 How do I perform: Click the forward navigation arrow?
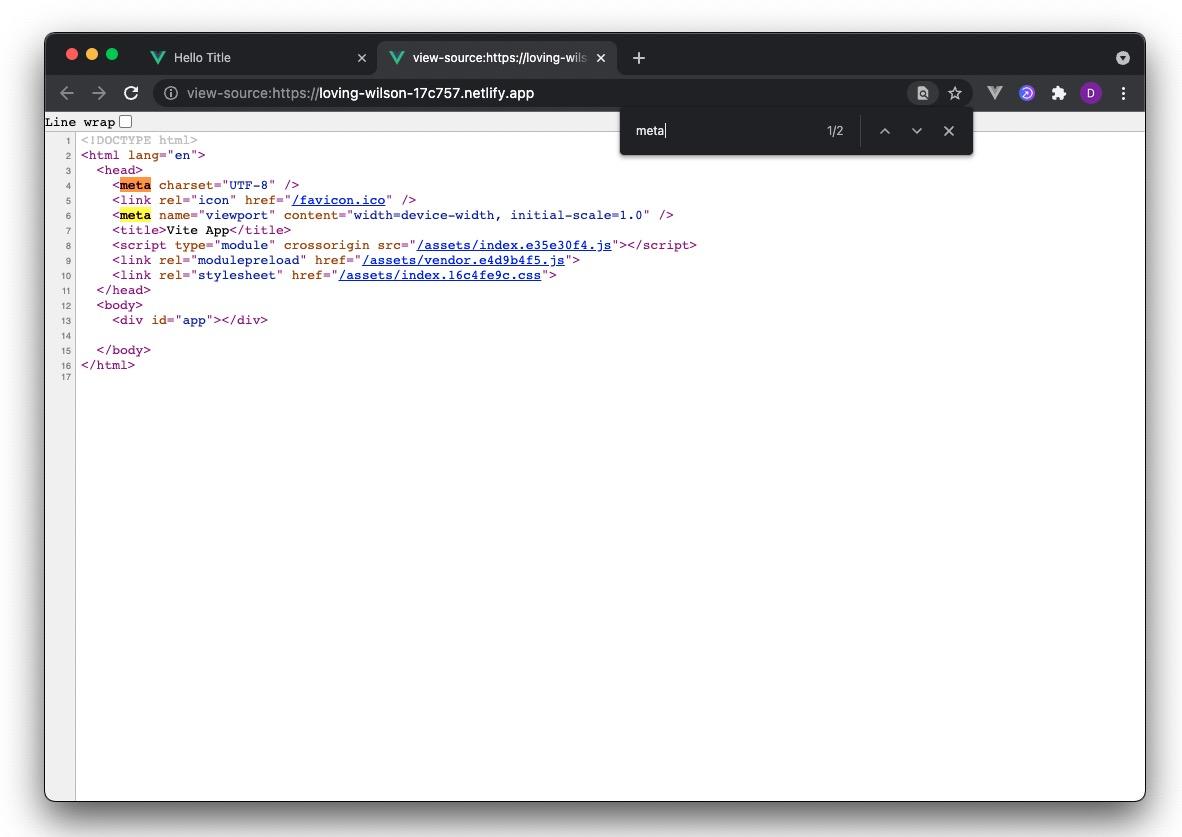99,93
